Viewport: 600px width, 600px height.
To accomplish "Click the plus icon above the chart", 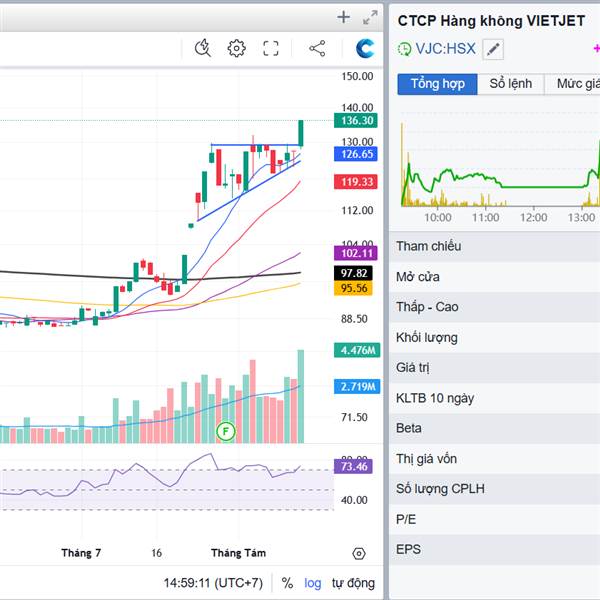I will tap(343, 17).
